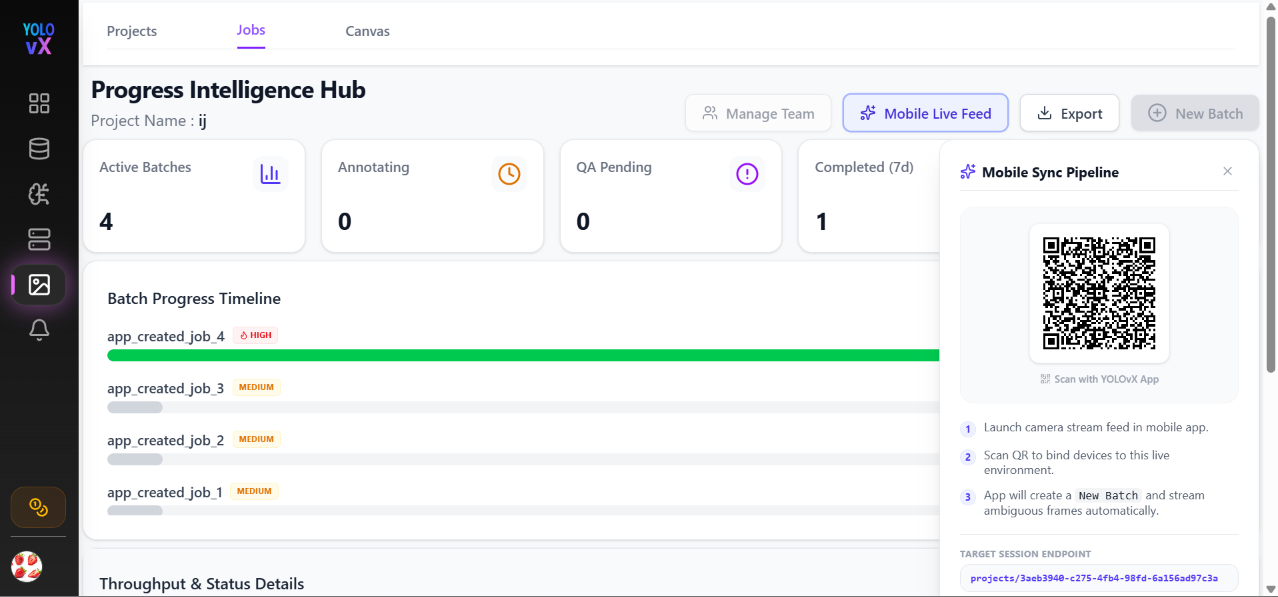Image resolution: width=1278 pixels, height=597 pixels.
Task: Click the app_created_job_3 label
Action: pyautogui.click(x=166, y=388)
